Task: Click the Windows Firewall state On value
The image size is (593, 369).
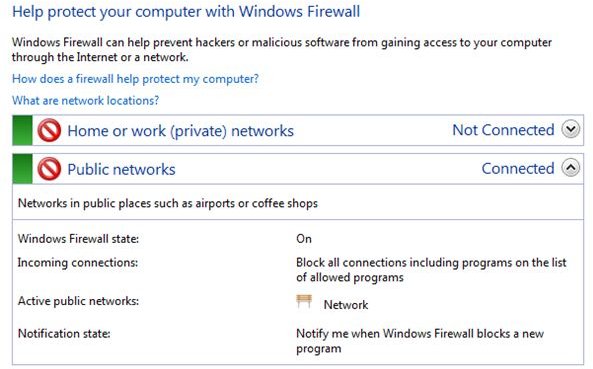Action: pyautogui.click(x=304, y=239)
